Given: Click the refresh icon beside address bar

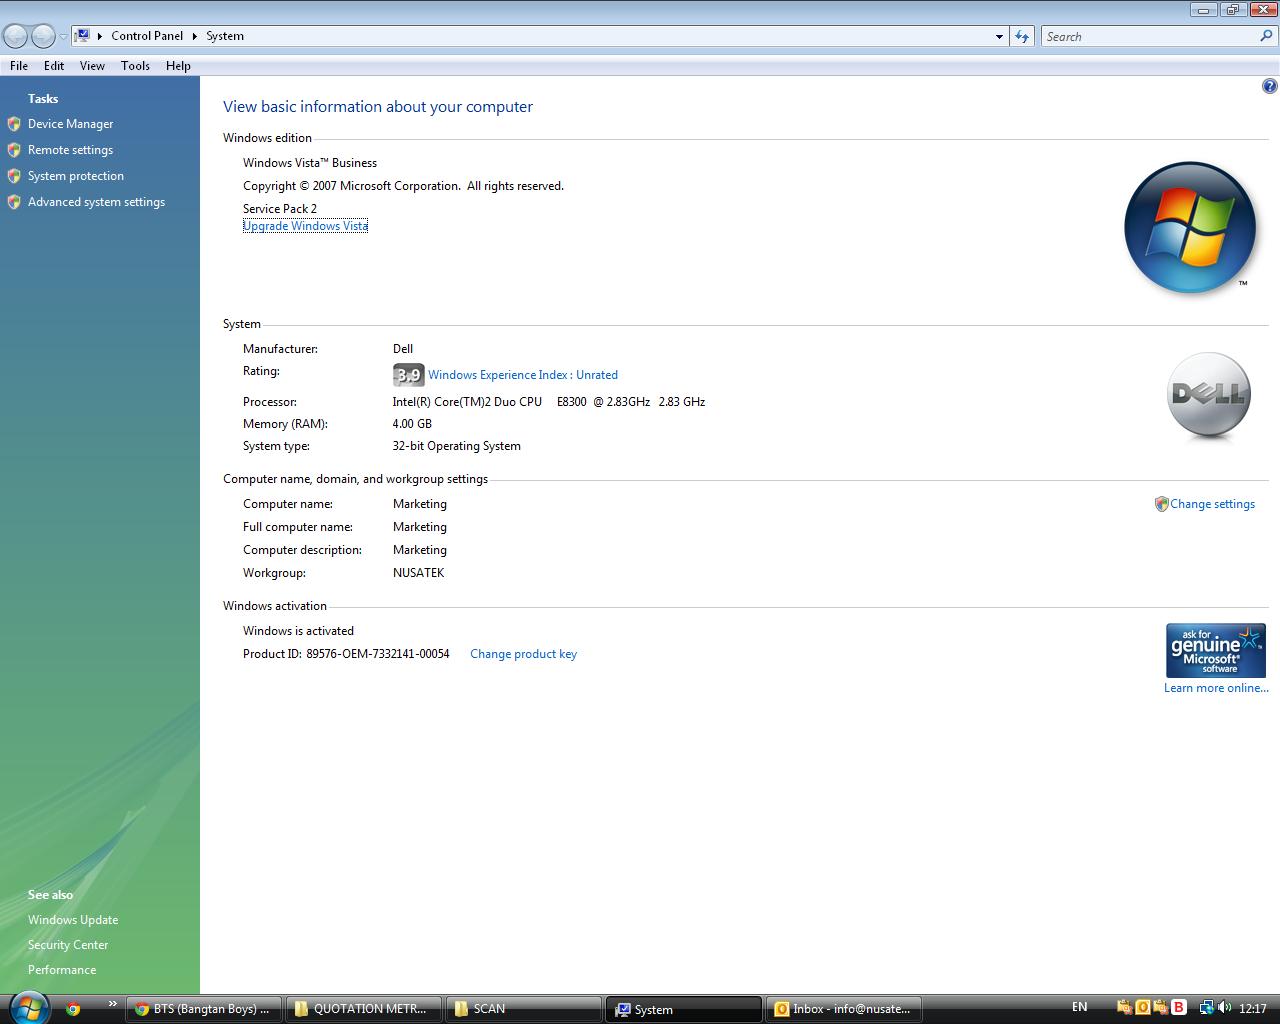Looking at the screenshot, I should [1021, 37].
